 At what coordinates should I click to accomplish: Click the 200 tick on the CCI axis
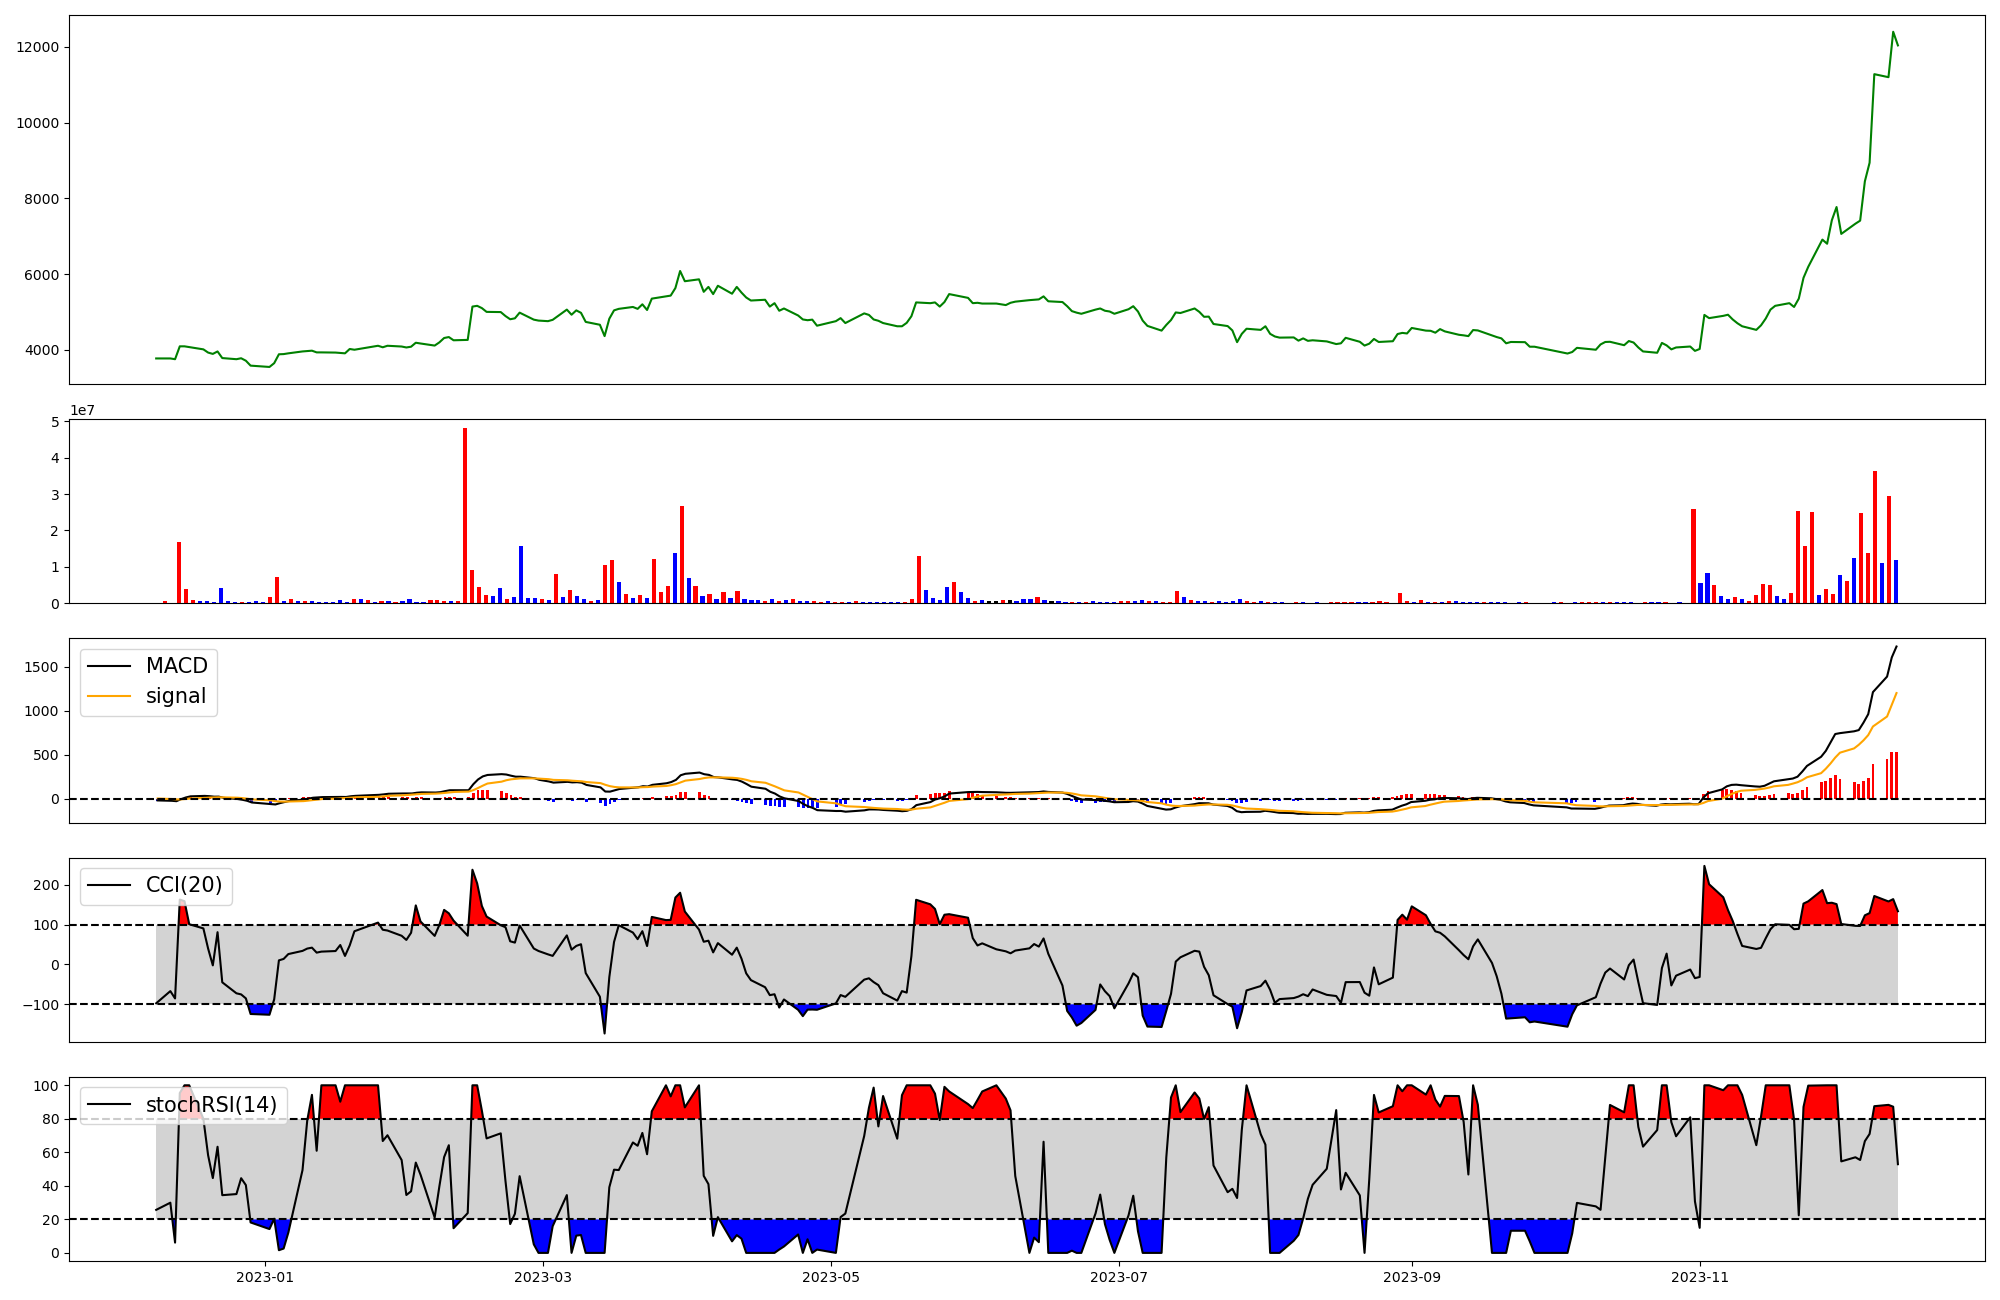click(x=46, y=885)
